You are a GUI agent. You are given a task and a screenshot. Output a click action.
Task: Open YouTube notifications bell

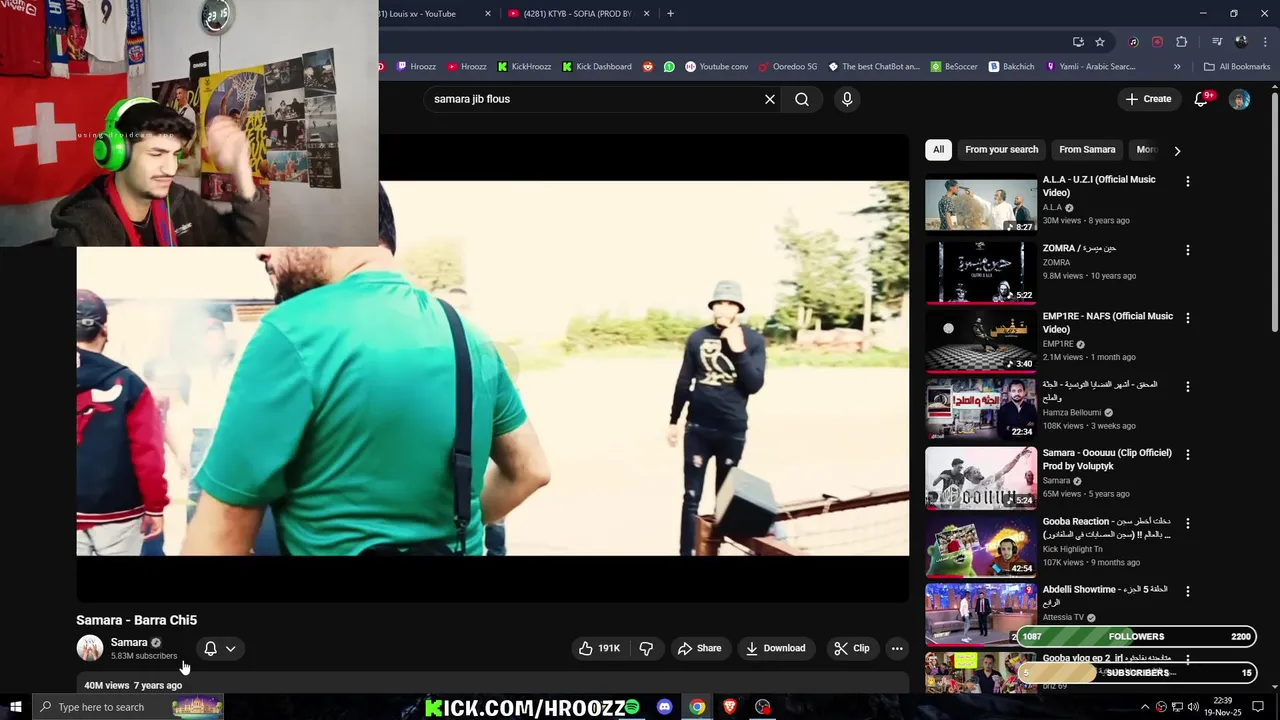[x=1203, y=99]
